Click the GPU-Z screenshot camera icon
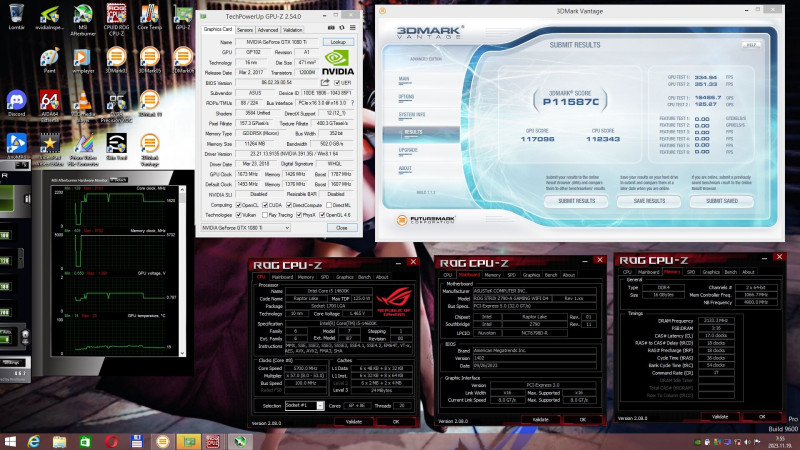Image resolution: width=800 pixels, height=450 pixels. pos(331,28)
